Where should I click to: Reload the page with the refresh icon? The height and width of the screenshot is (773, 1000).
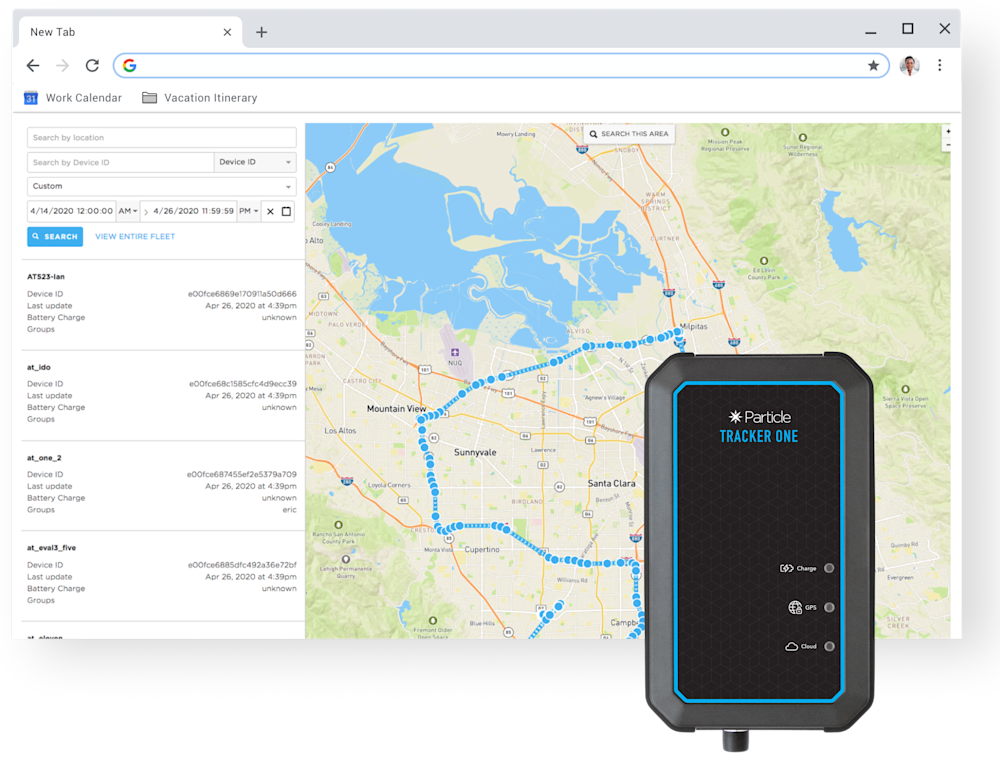(x=92, y=66)
